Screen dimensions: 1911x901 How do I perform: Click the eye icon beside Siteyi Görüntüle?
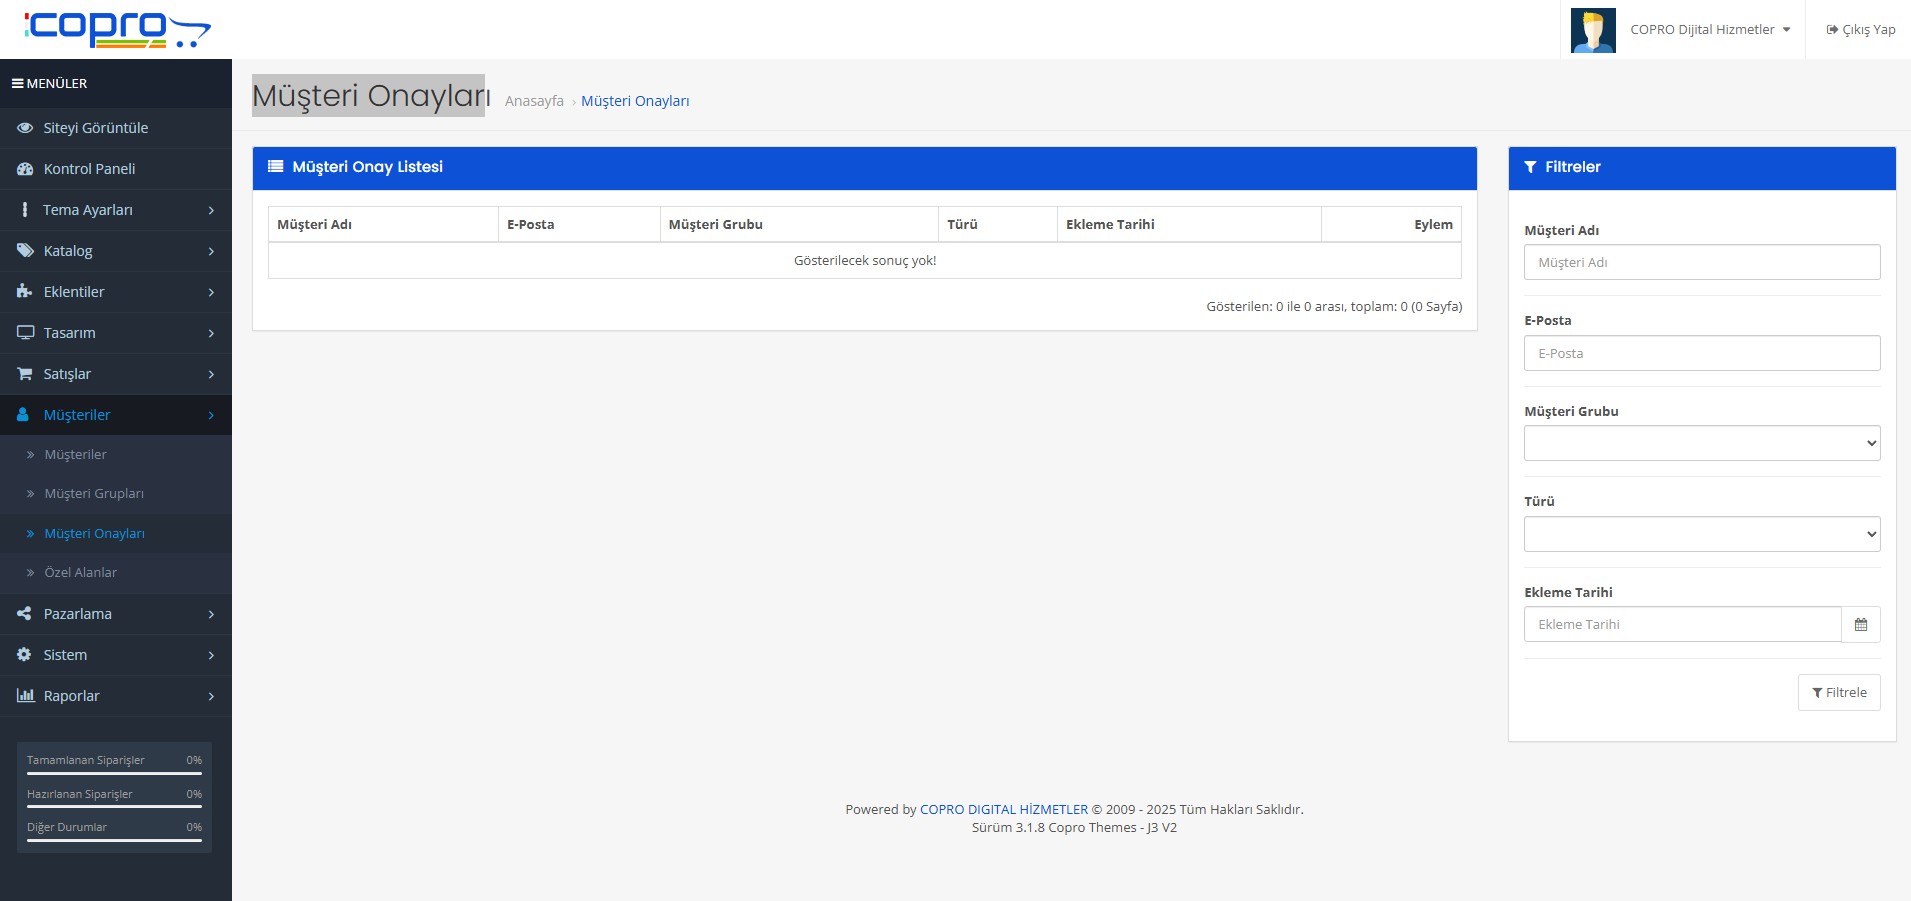(25, 128)
